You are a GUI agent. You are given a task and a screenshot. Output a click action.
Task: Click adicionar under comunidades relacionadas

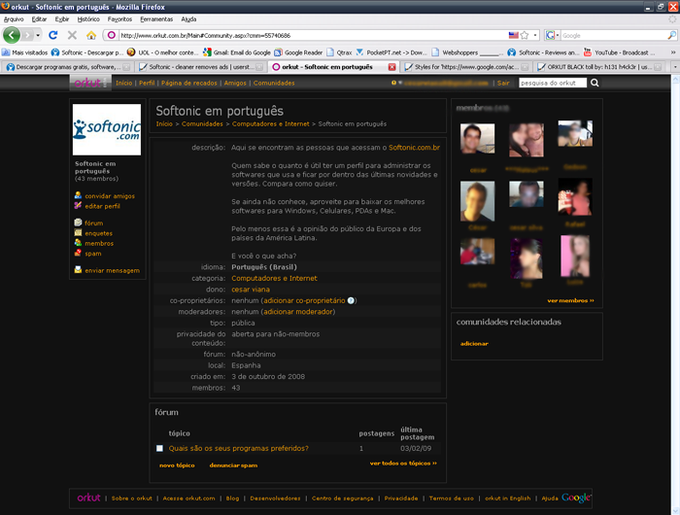474,343
